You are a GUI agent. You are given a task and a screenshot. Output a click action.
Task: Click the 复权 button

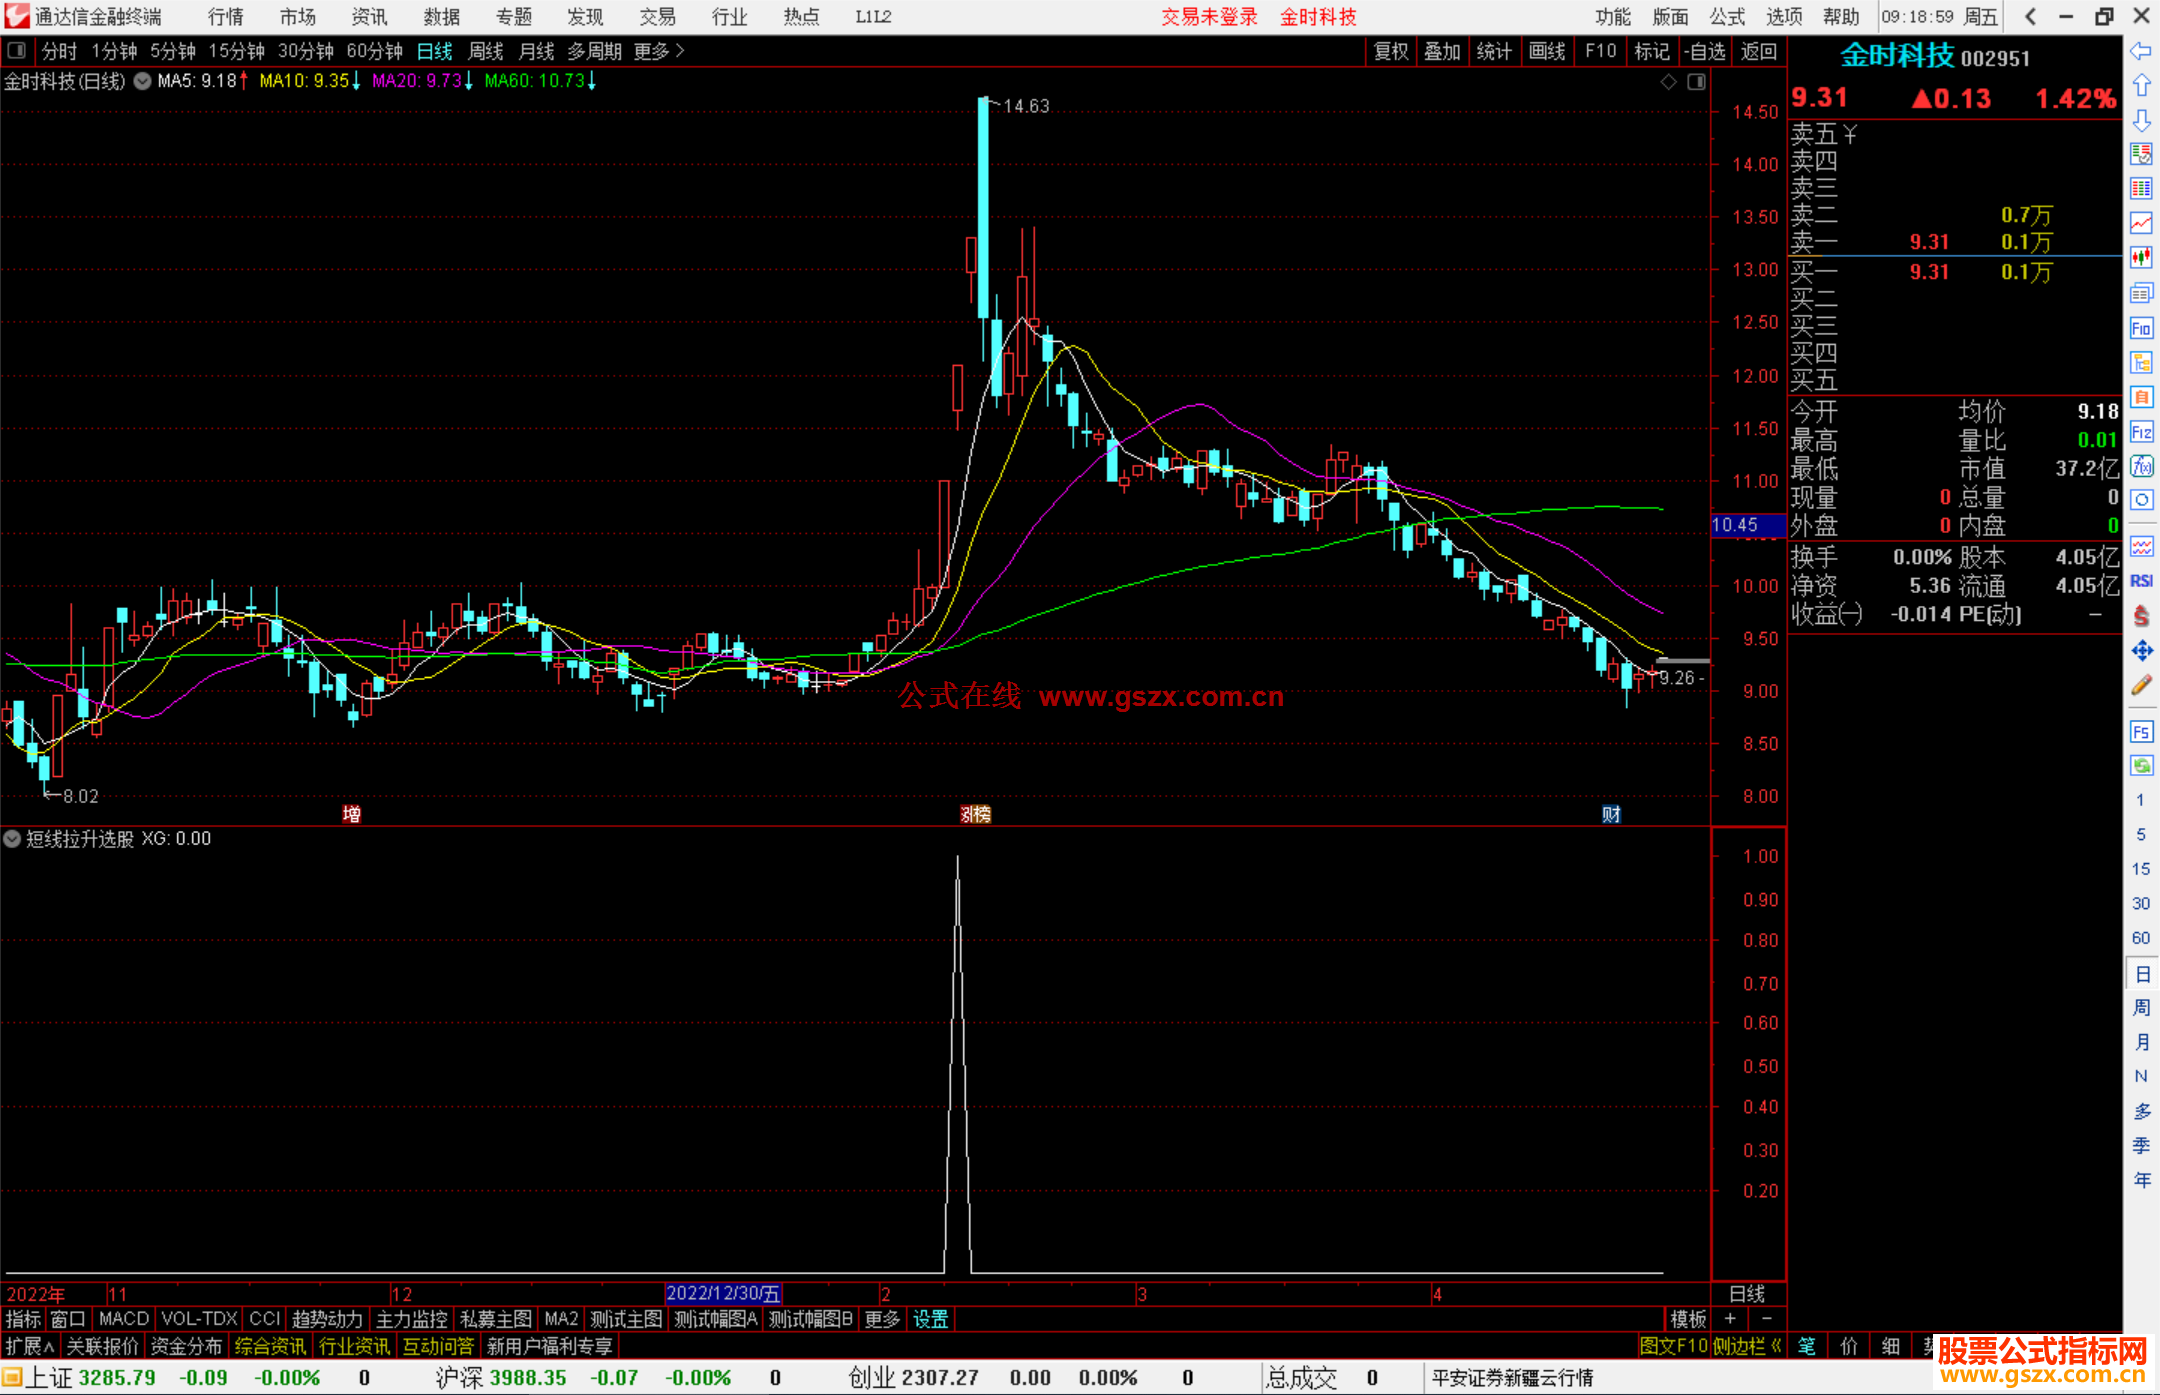(1391, 51)
